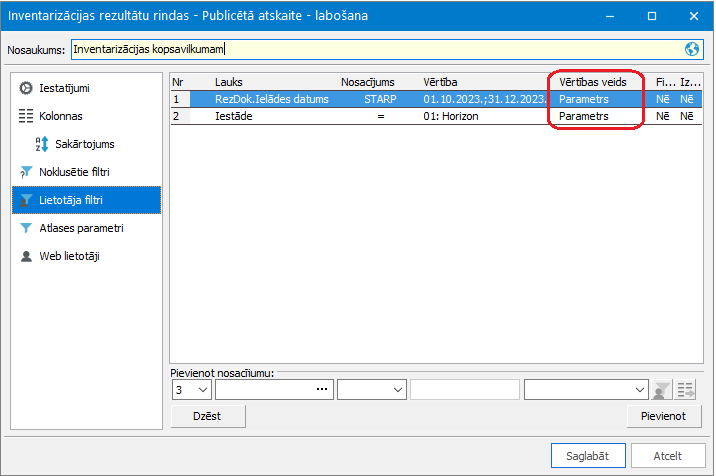Close the dialog window

pyautogui.click(x=694, y=16)
